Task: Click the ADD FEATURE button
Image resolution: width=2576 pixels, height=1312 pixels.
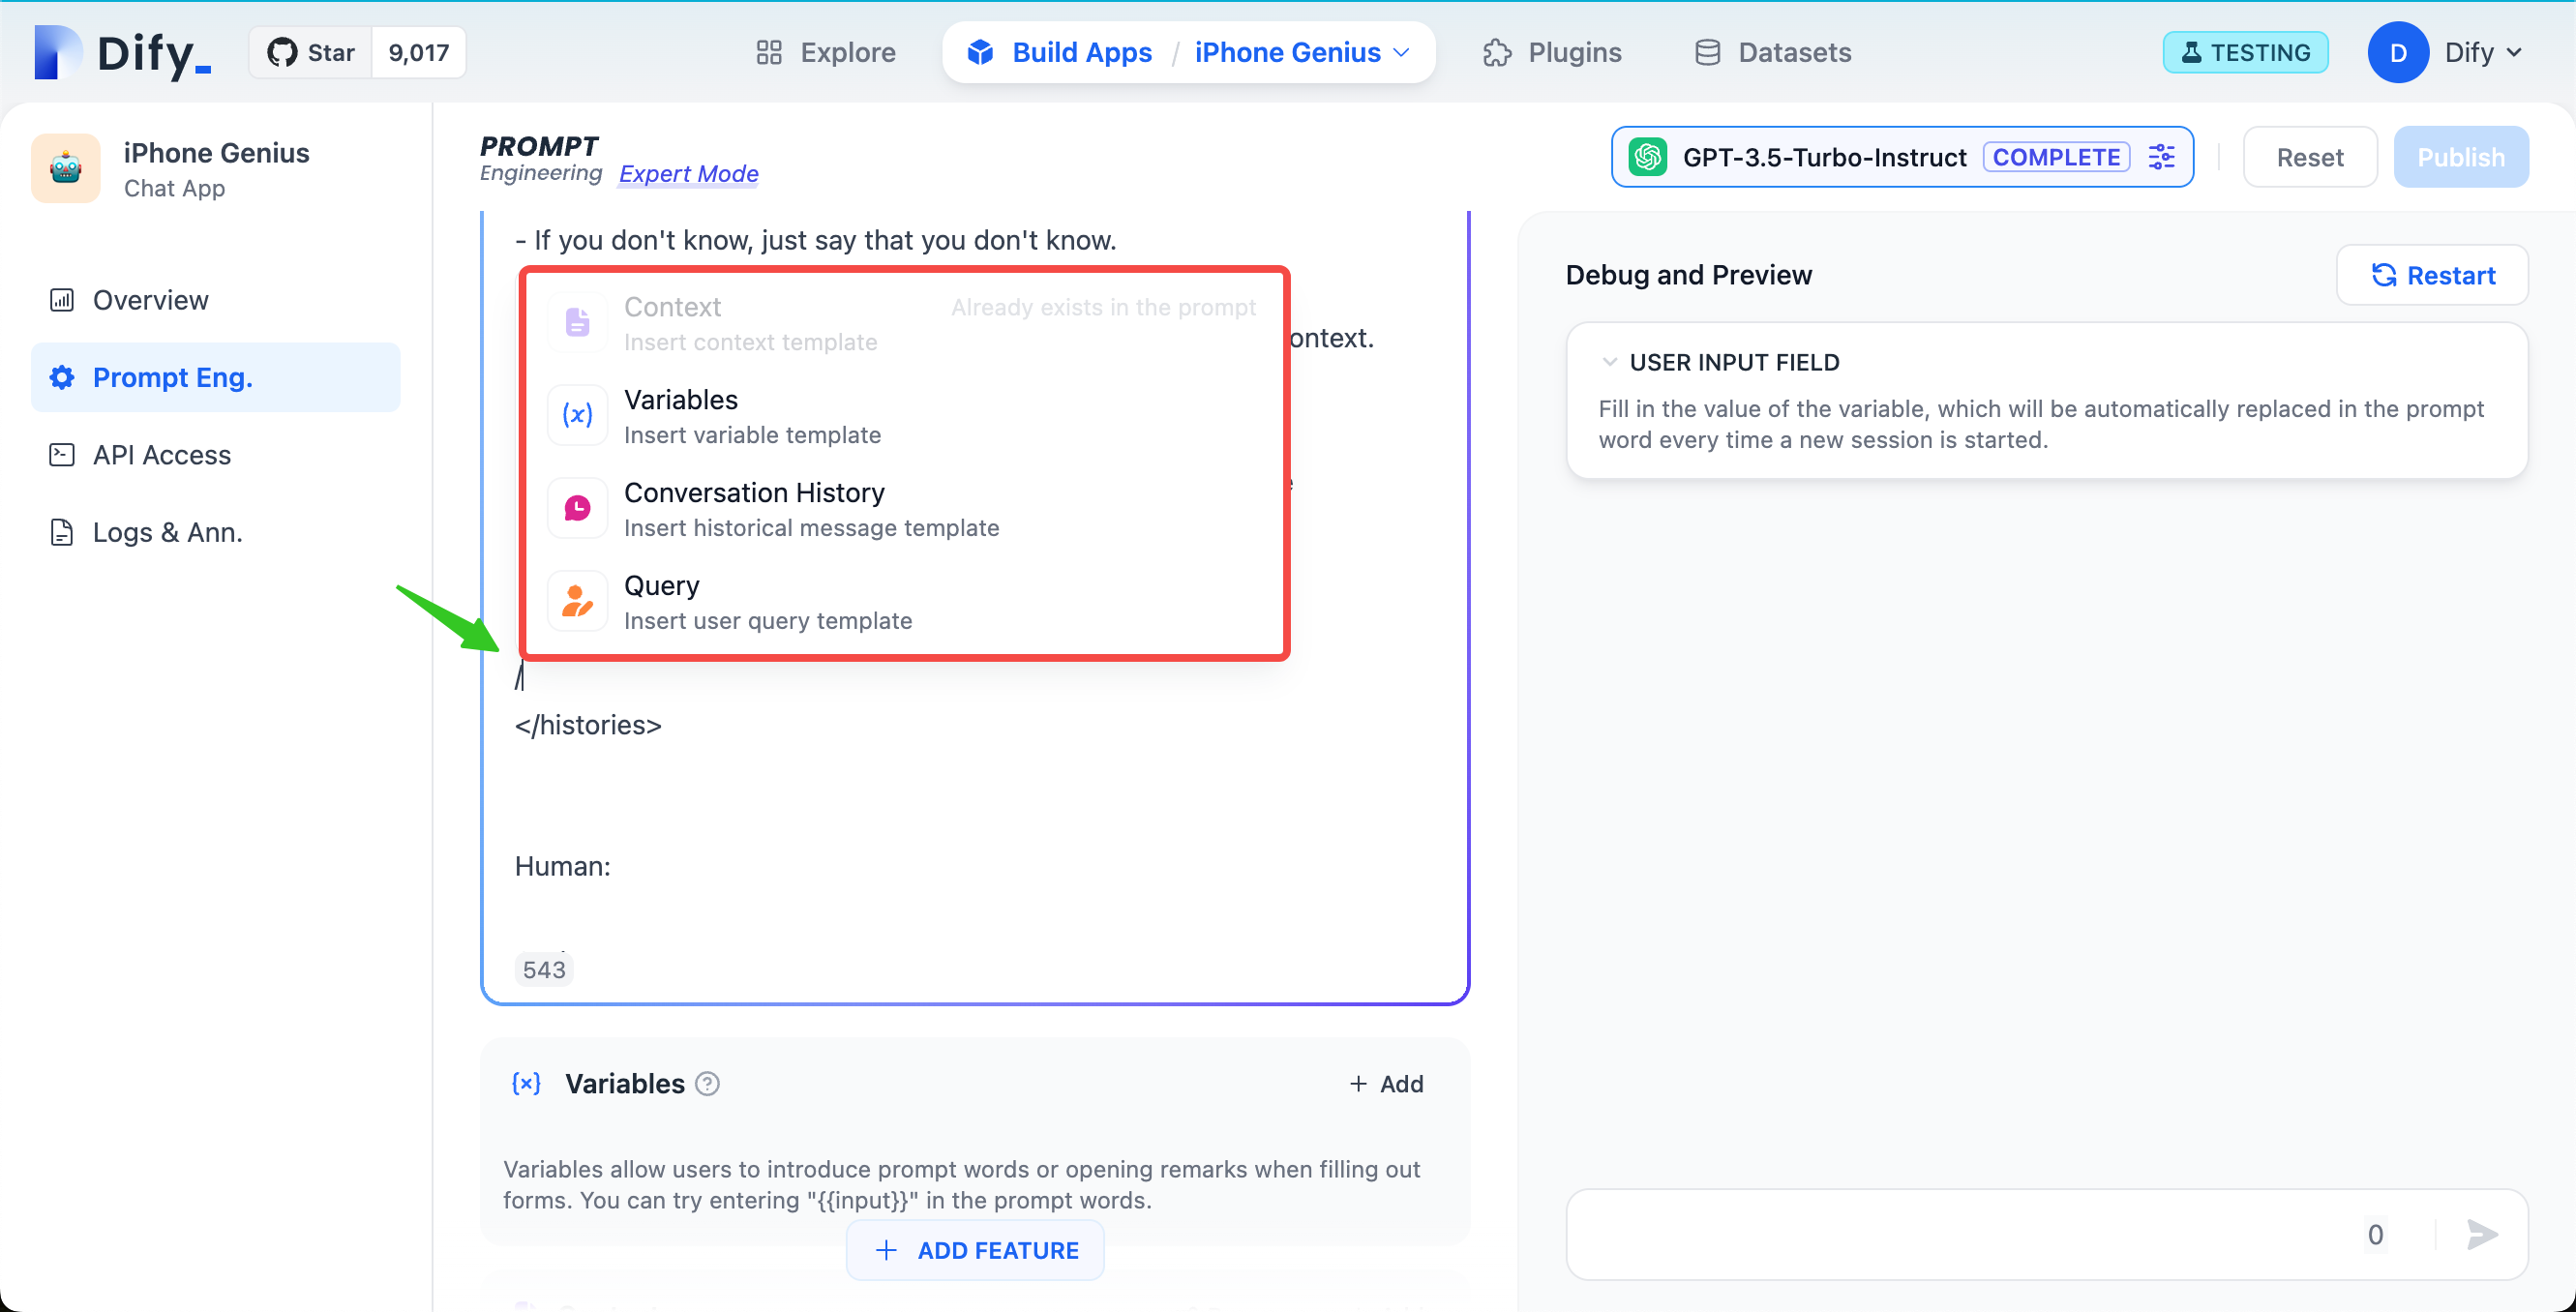Action: [975, 1250]
